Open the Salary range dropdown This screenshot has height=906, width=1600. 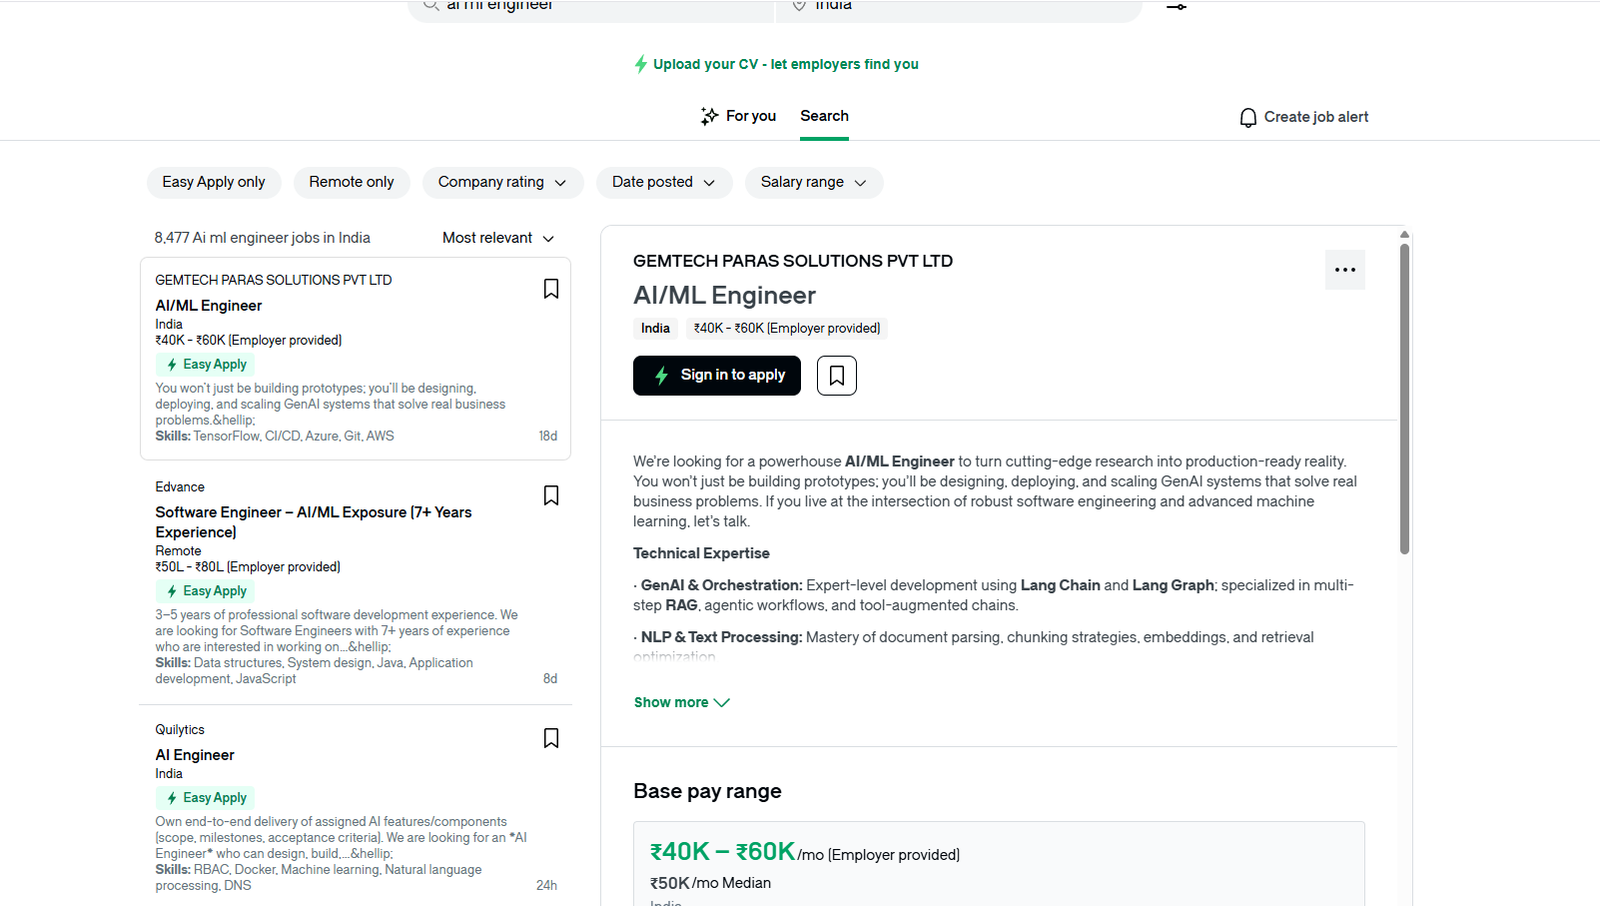(x=813, y=182)
